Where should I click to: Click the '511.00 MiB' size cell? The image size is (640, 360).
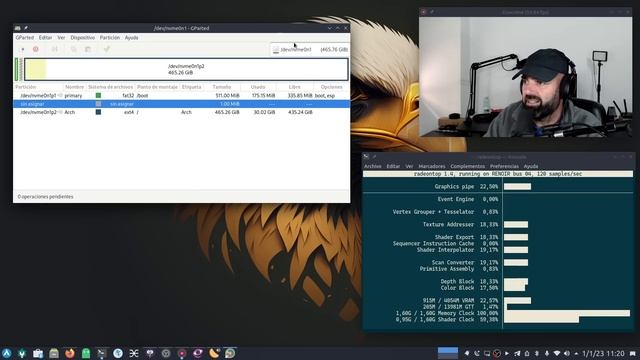pos(227,96)
